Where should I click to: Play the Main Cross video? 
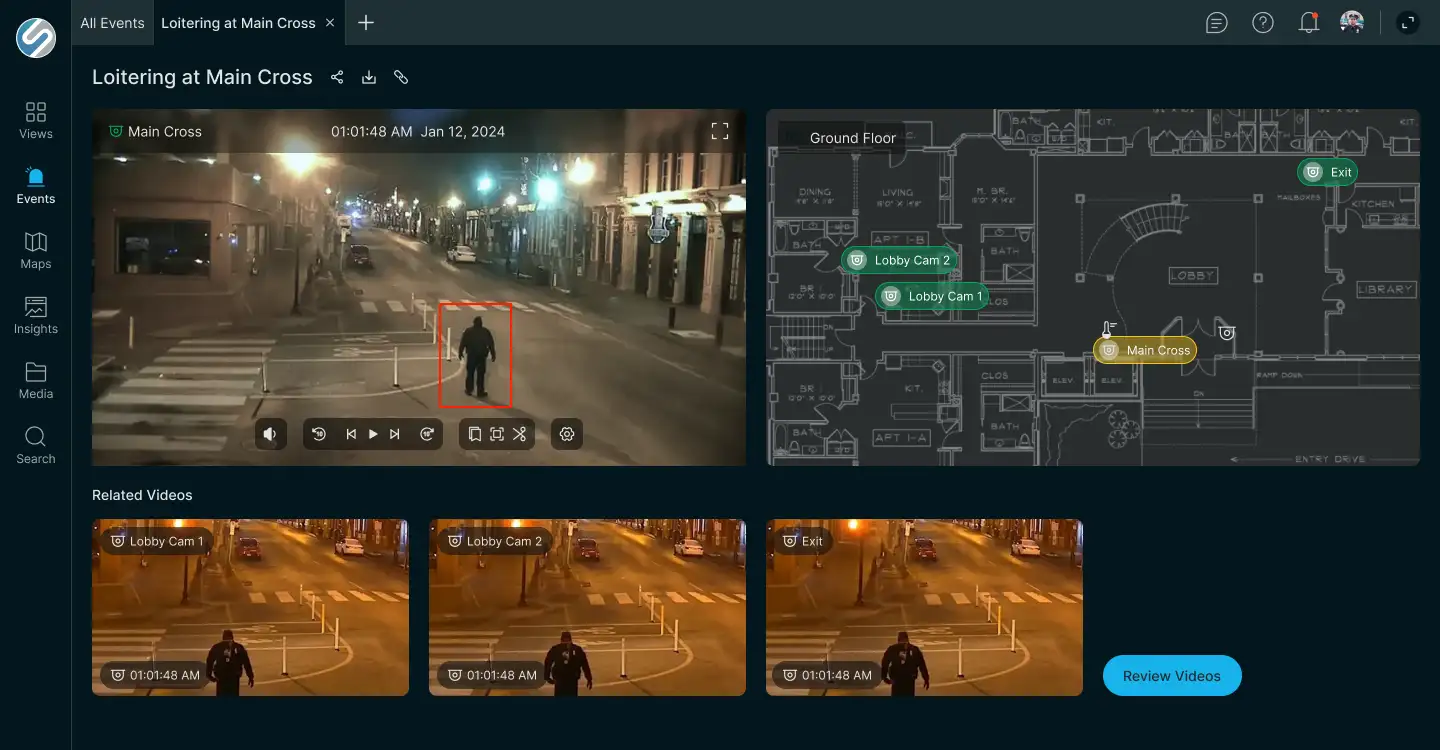point(373,434)
